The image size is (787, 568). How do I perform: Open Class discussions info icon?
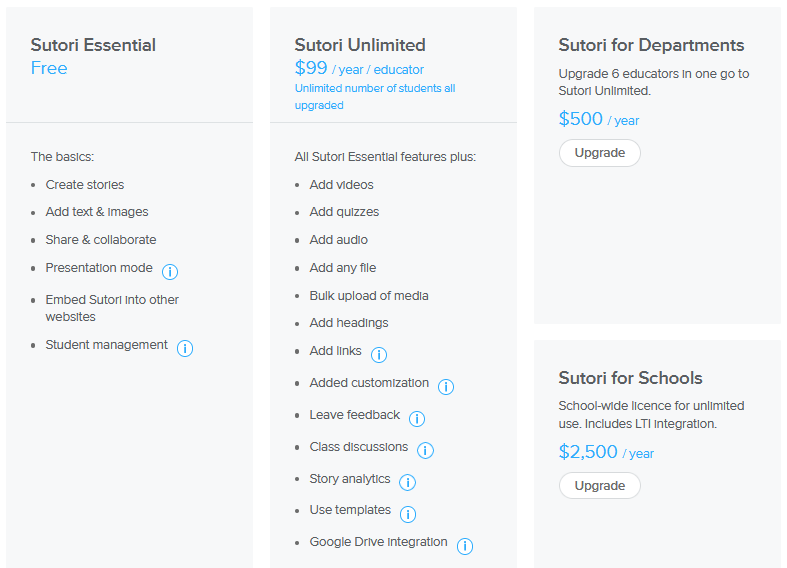(x=425, y=450)
